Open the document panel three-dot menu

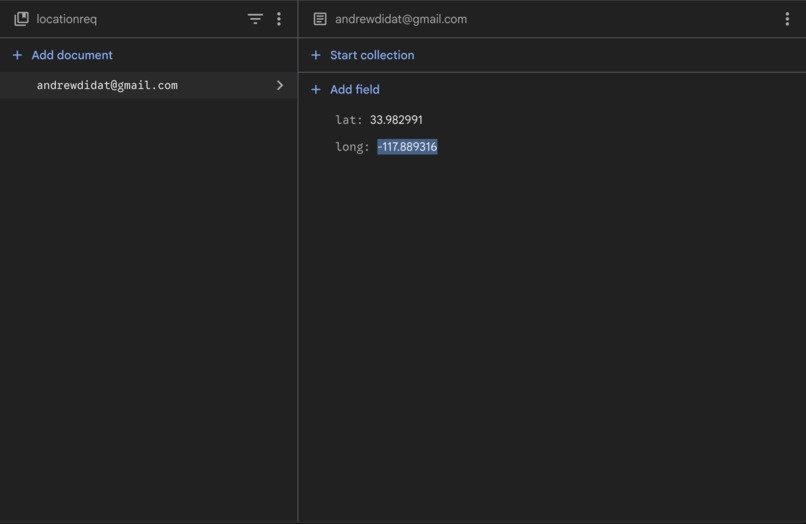[787, 19]
